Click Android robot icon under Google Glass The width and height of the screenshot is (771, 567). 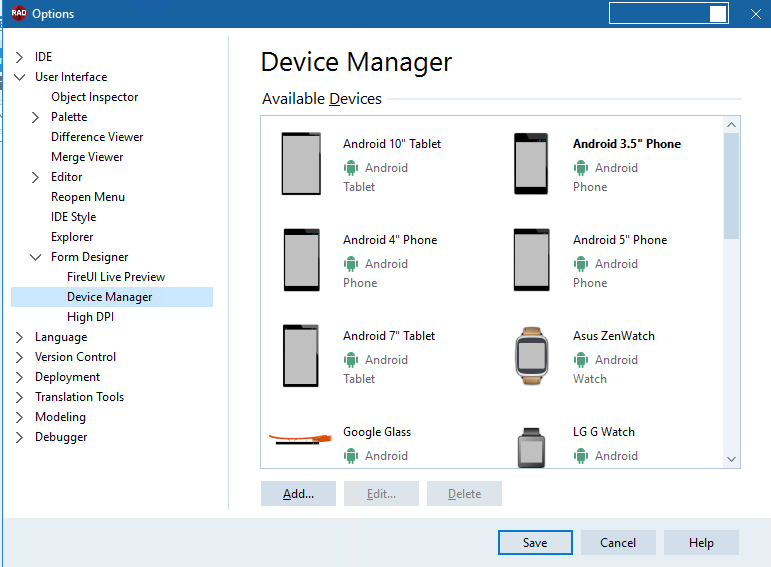coord(351,456)
